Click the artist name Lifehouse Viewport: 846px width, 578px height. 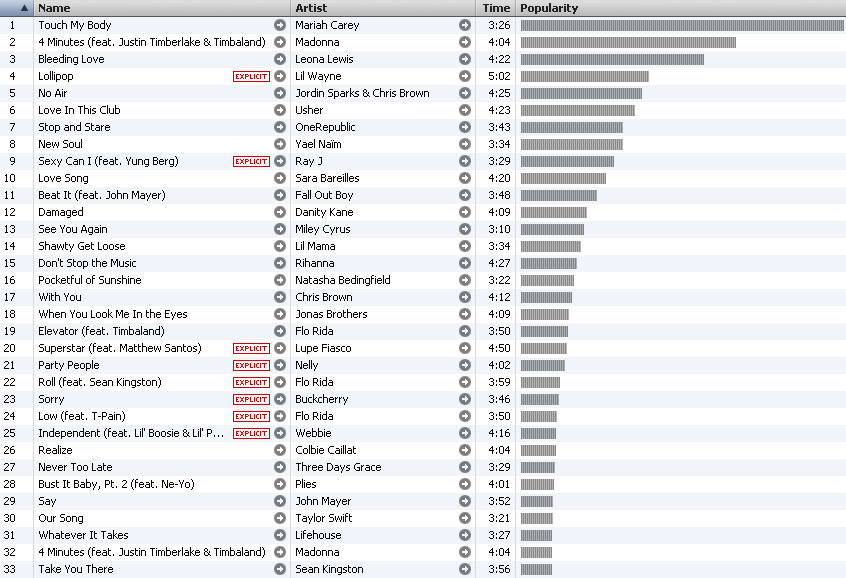pos(318,535)
